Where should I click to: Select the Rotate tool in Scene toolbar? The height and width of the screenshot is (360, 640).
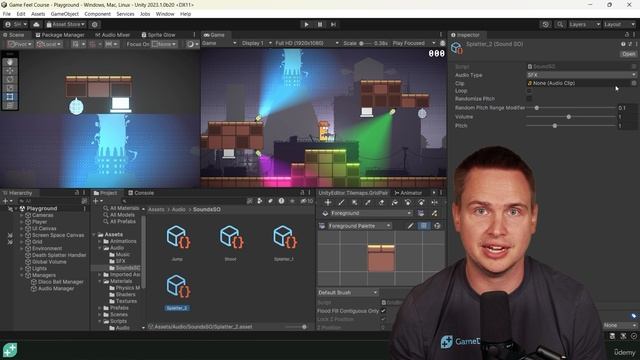point(10,79)
